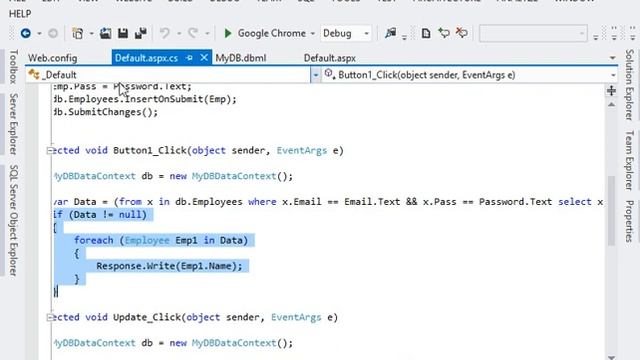Open the Google Chrome browser target dropdown
640x360 pixels.
tap(313, 33)
